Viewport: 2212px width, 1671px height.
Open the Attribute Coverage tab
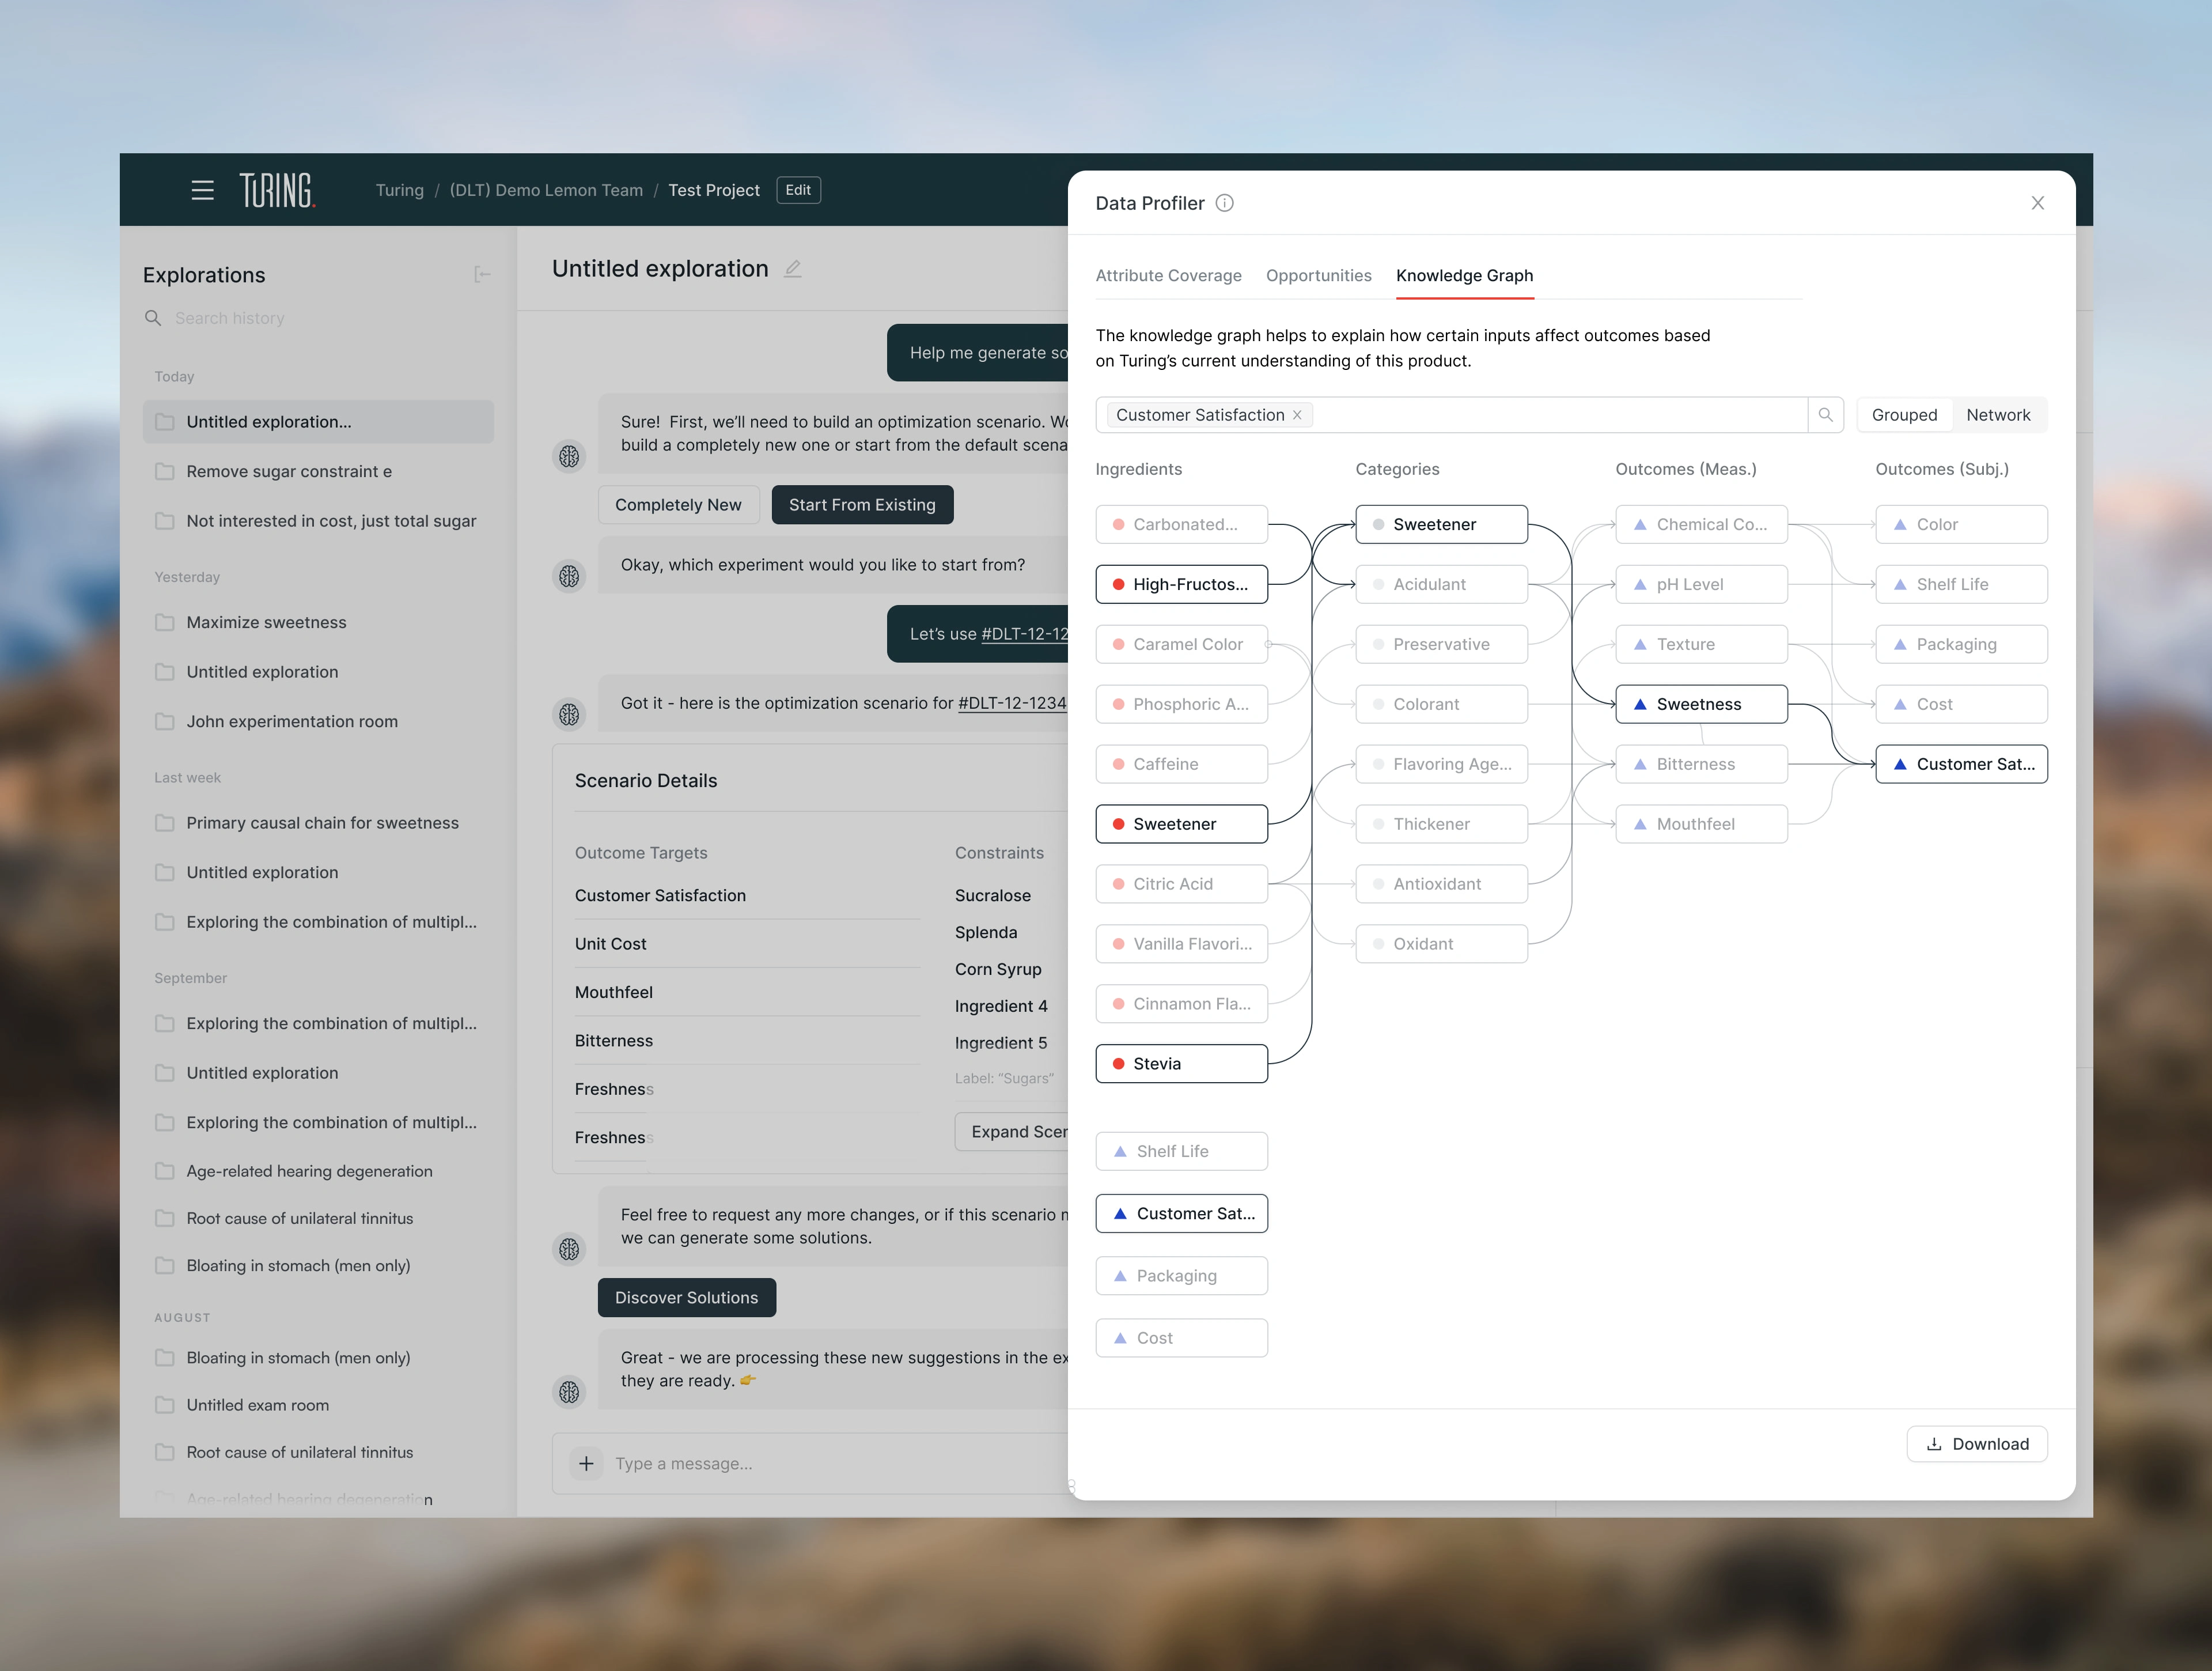point(1168,275)
